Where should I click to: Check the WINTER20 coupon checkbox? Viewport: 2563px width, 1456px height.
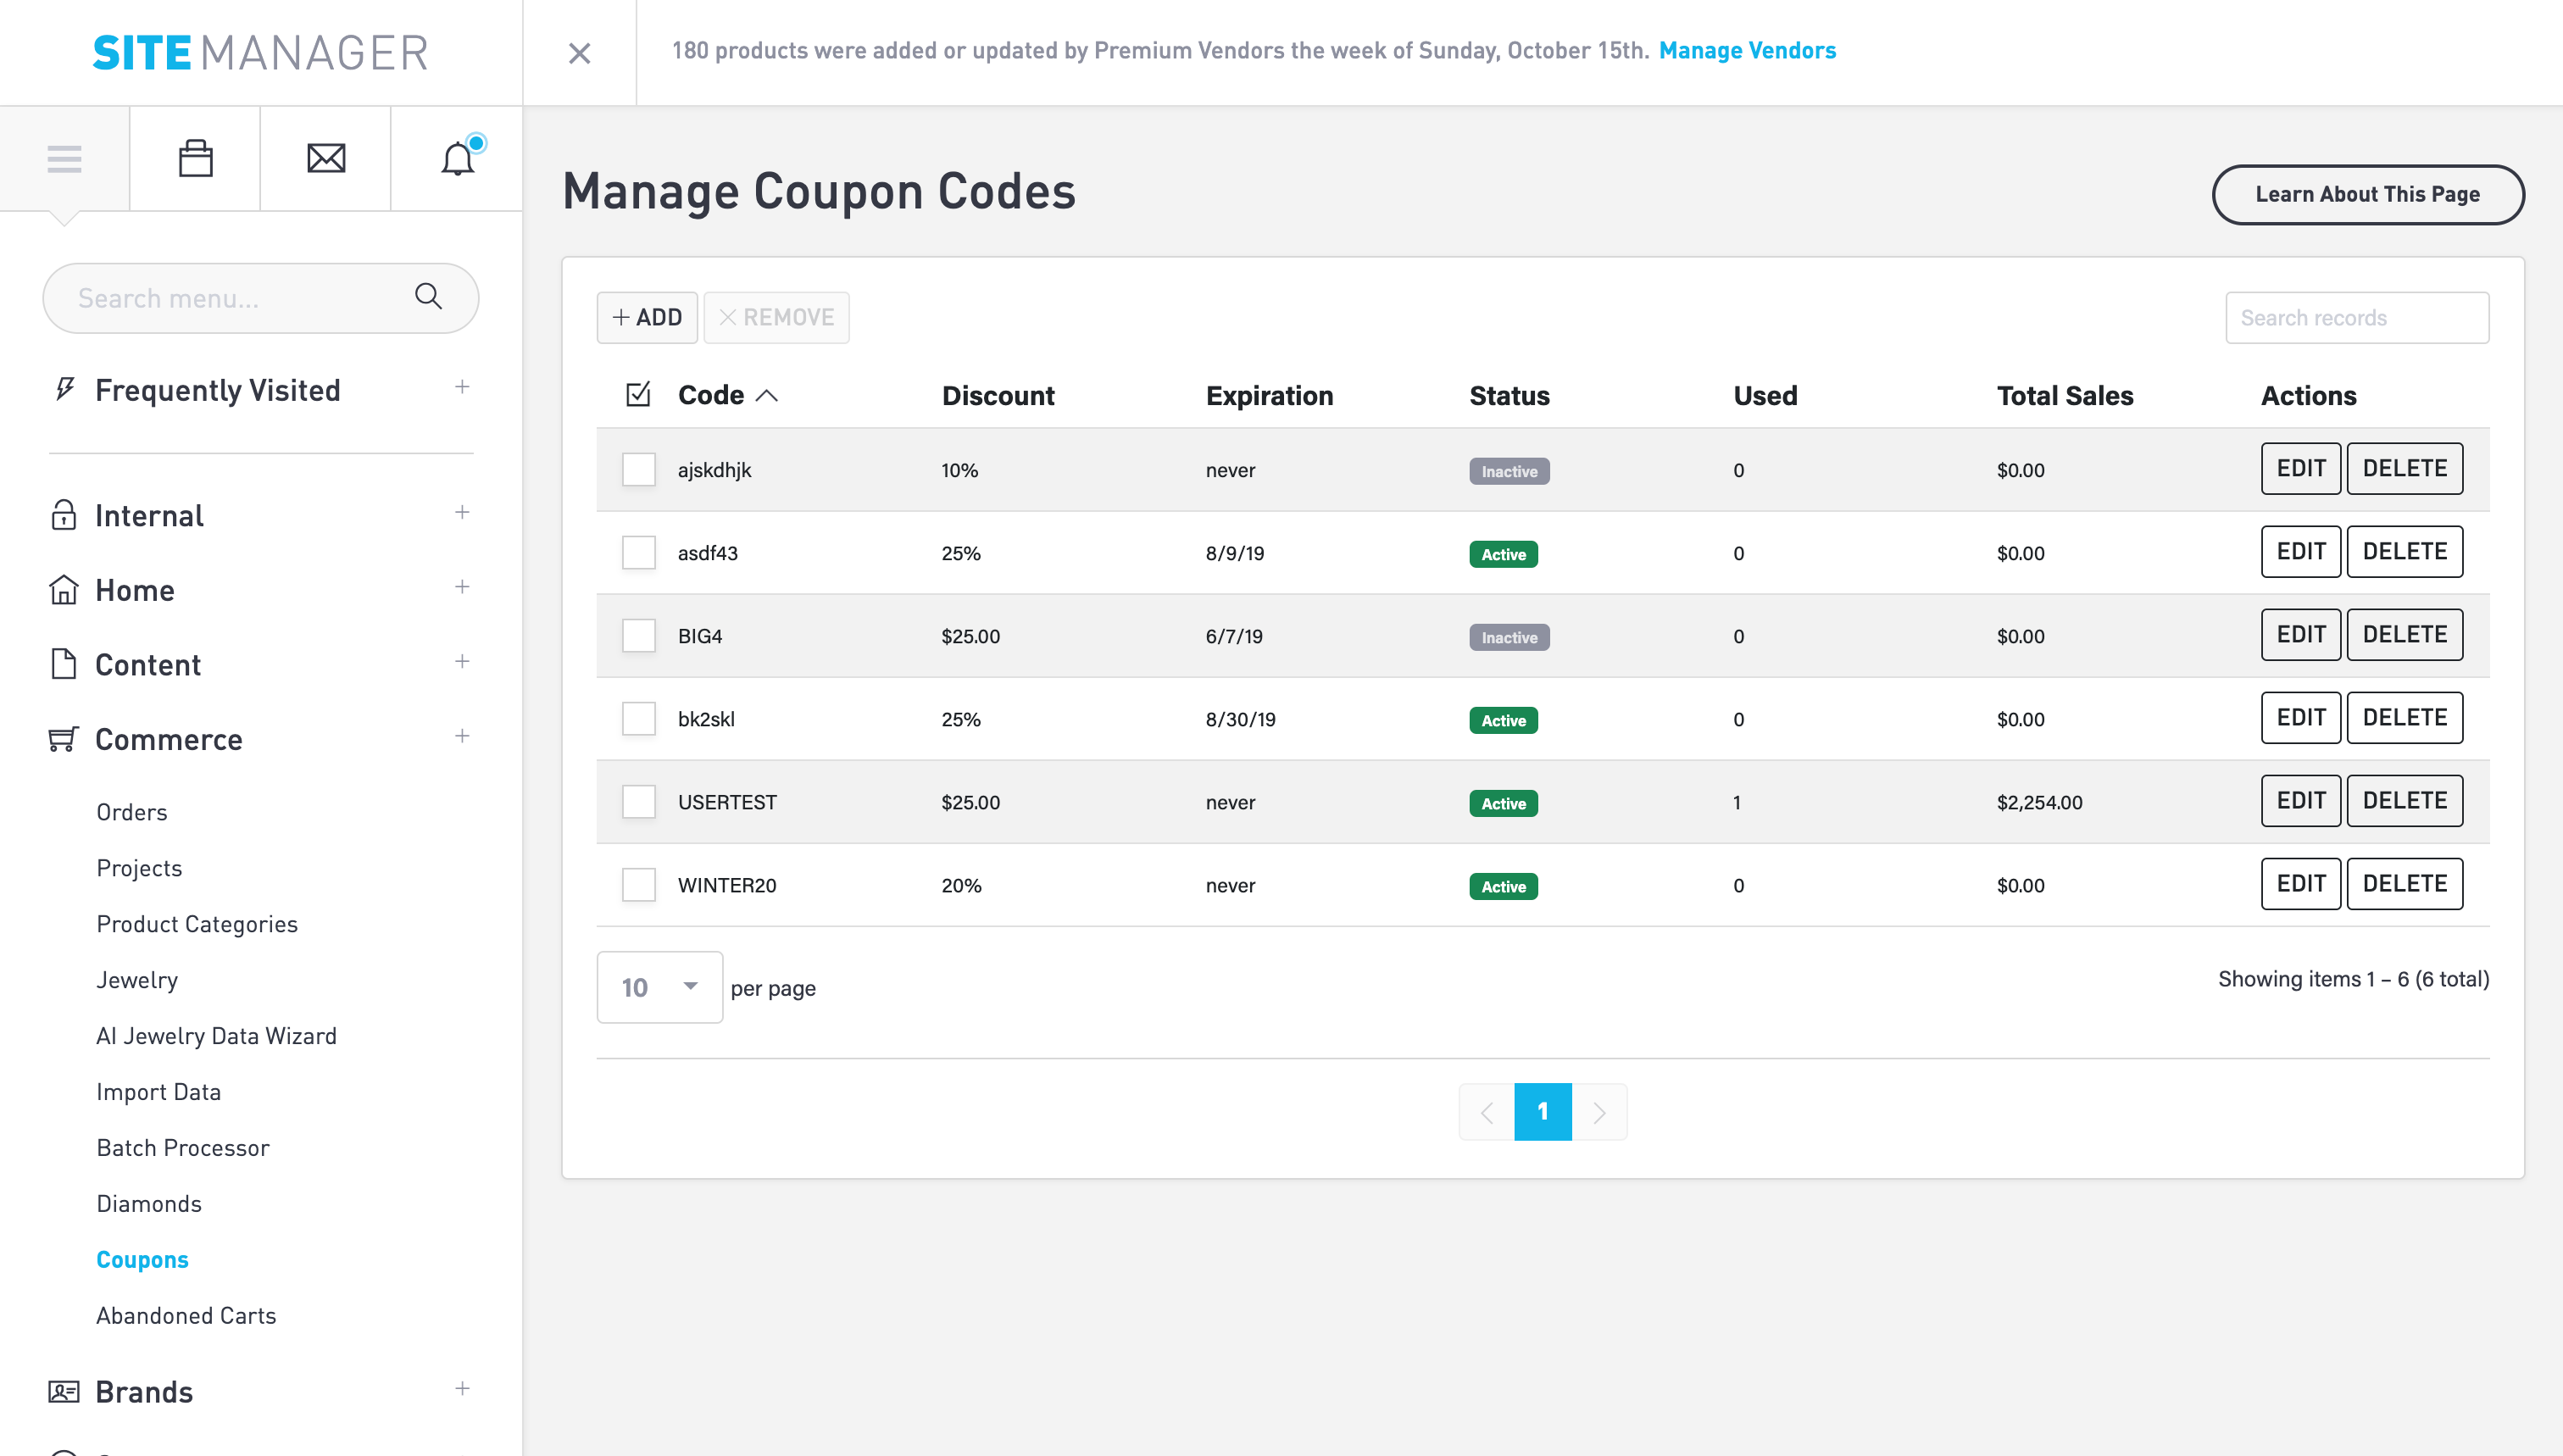point(638,884)
